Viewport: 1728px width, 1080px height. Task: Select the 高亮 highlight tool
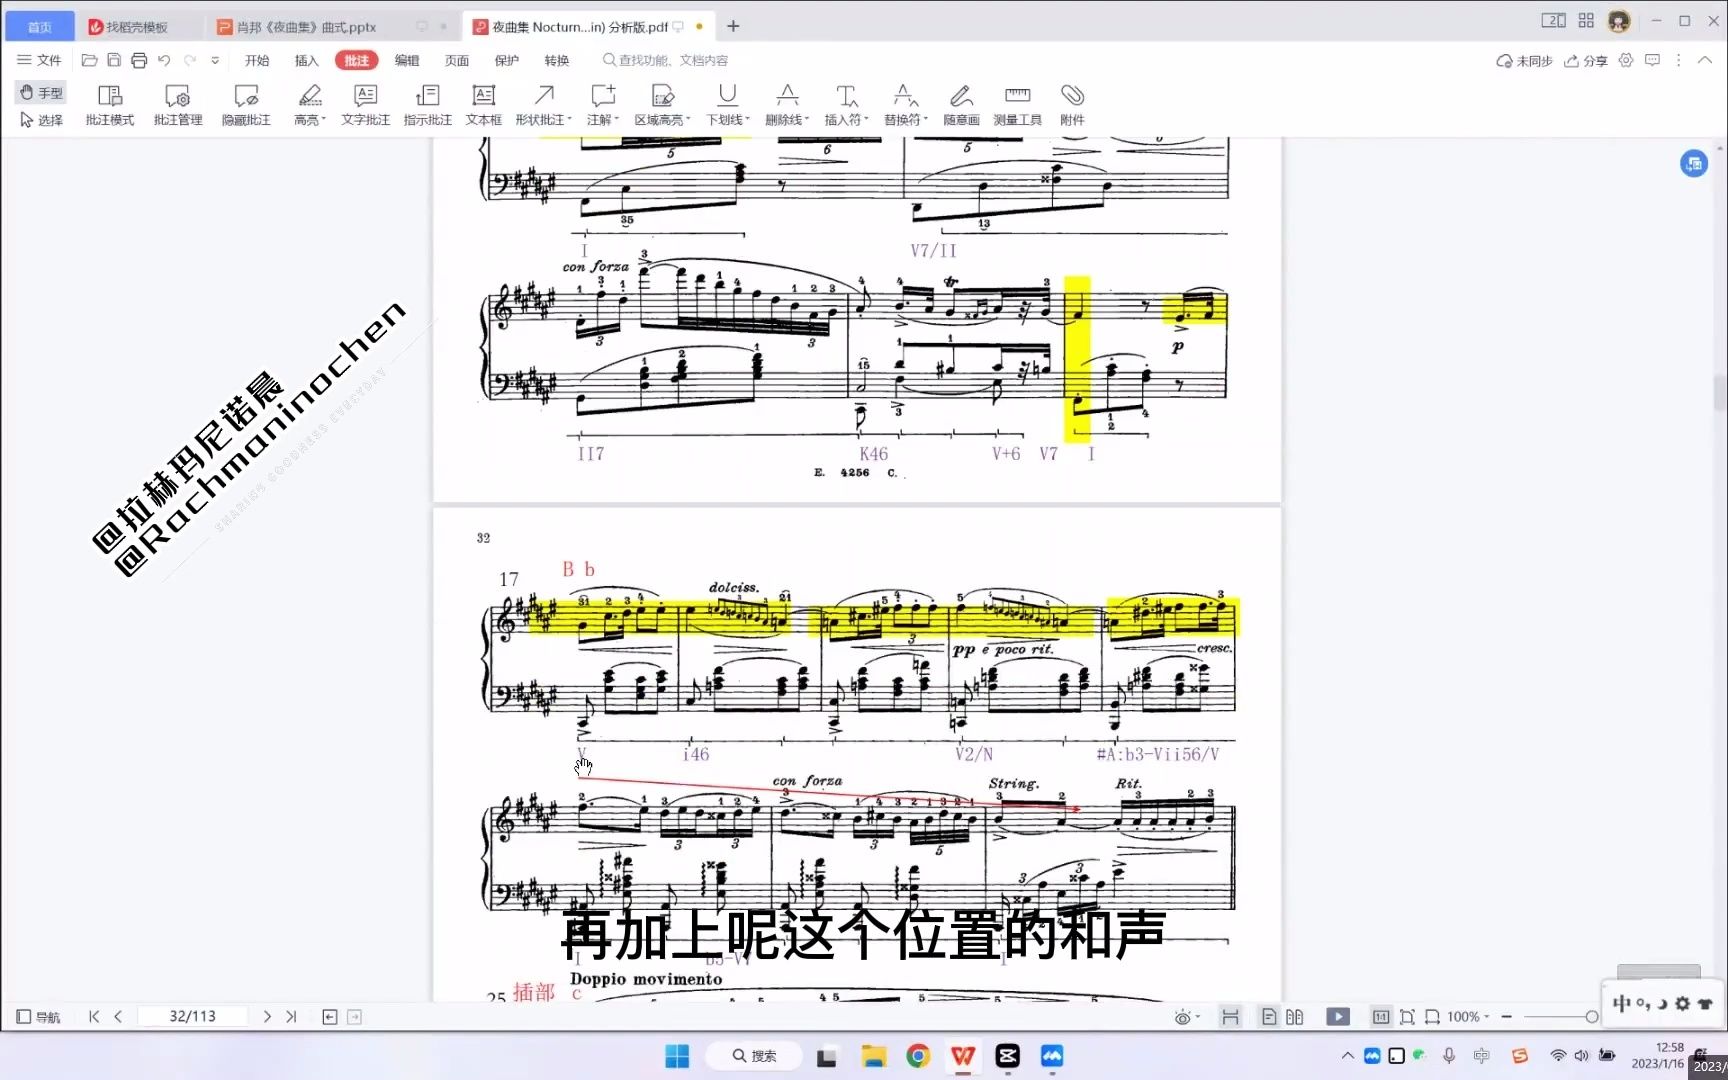tap(310, 106)
